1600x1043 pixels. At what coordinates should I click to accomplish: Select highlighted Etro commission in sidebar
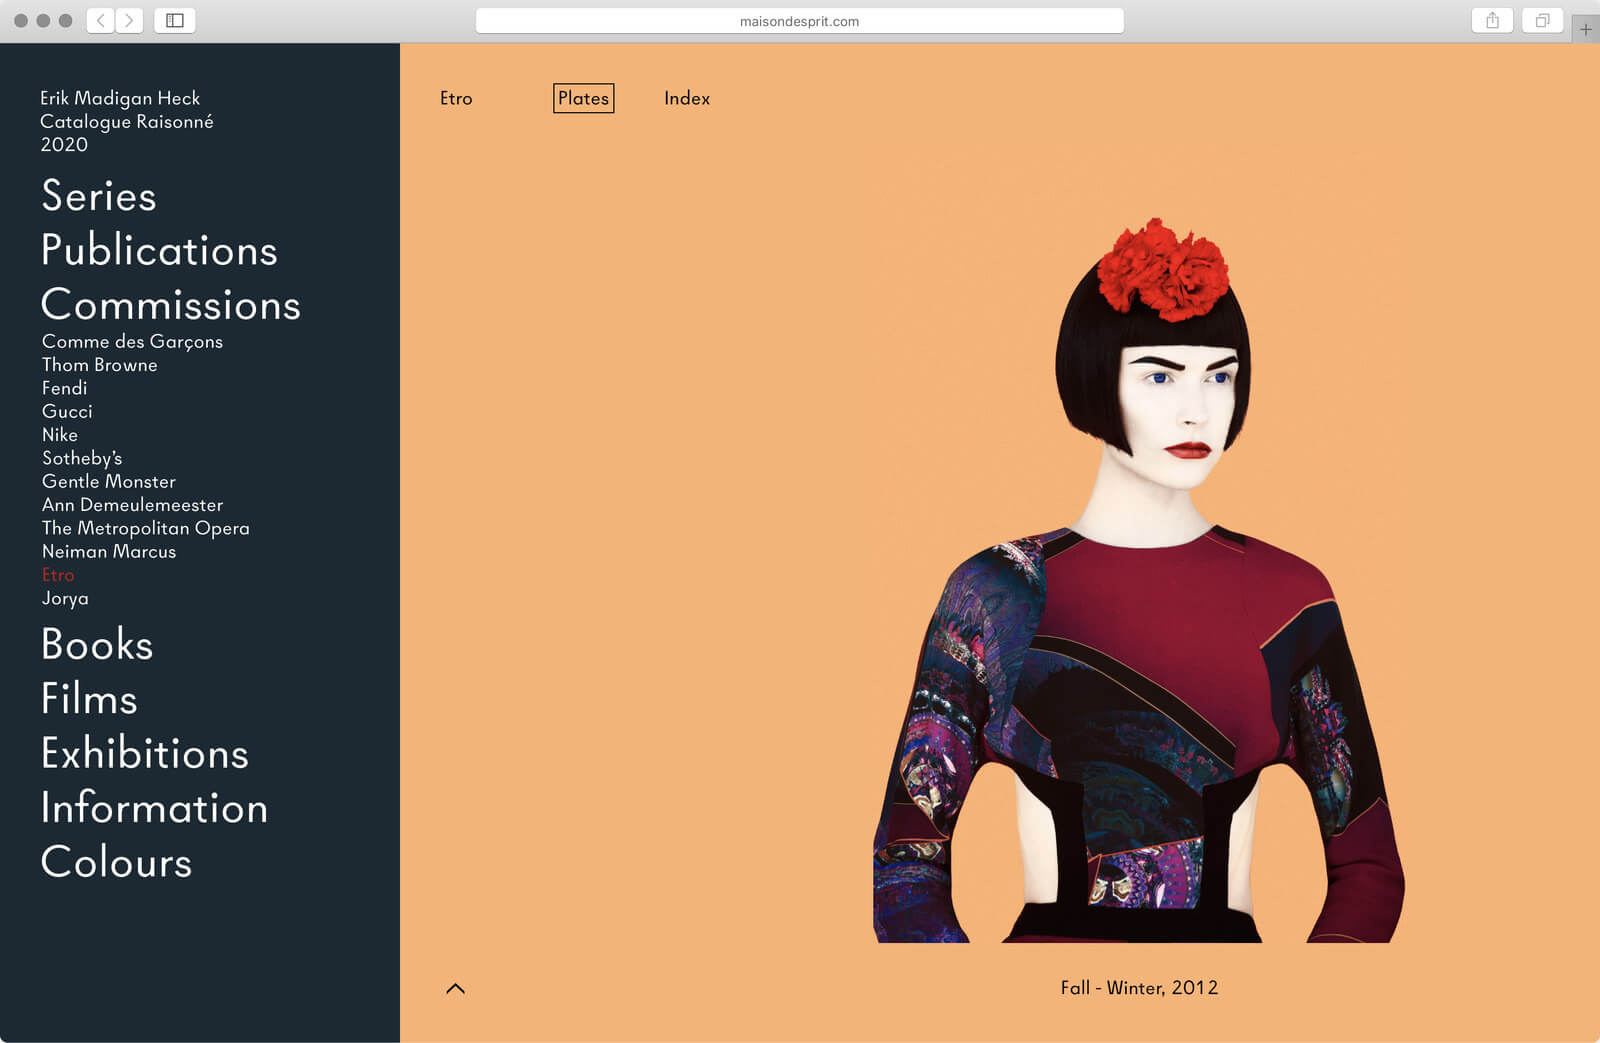coord(58,575)
